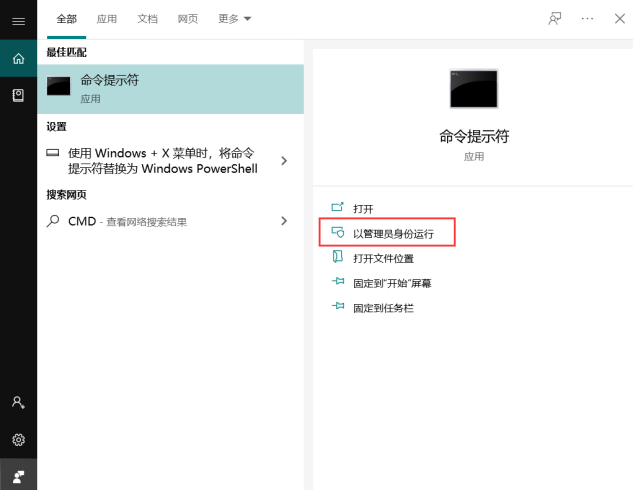Click the keyboard icon beside Windows + X setting
Viewport: 633px width, 491px height.
tap(52, 153)
